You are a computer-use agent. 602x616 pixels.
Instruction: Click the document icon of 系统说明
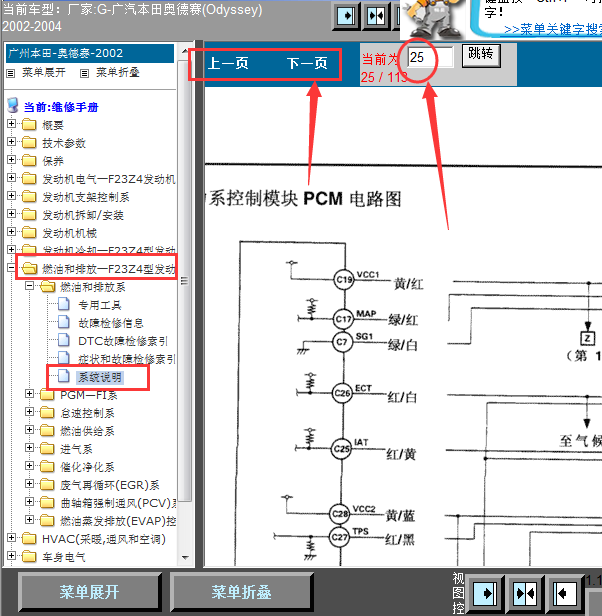point(64,376)
